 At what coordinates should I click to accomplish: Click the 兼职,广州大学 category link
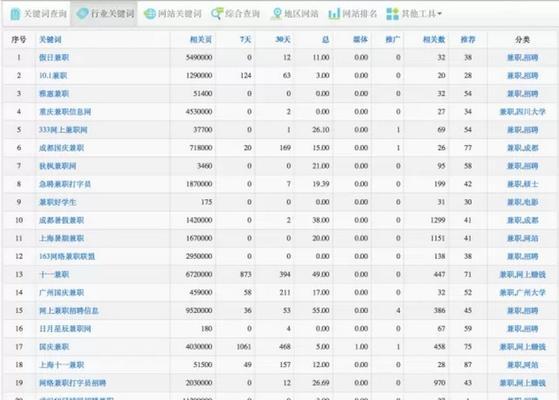click(x=523, y=293)
